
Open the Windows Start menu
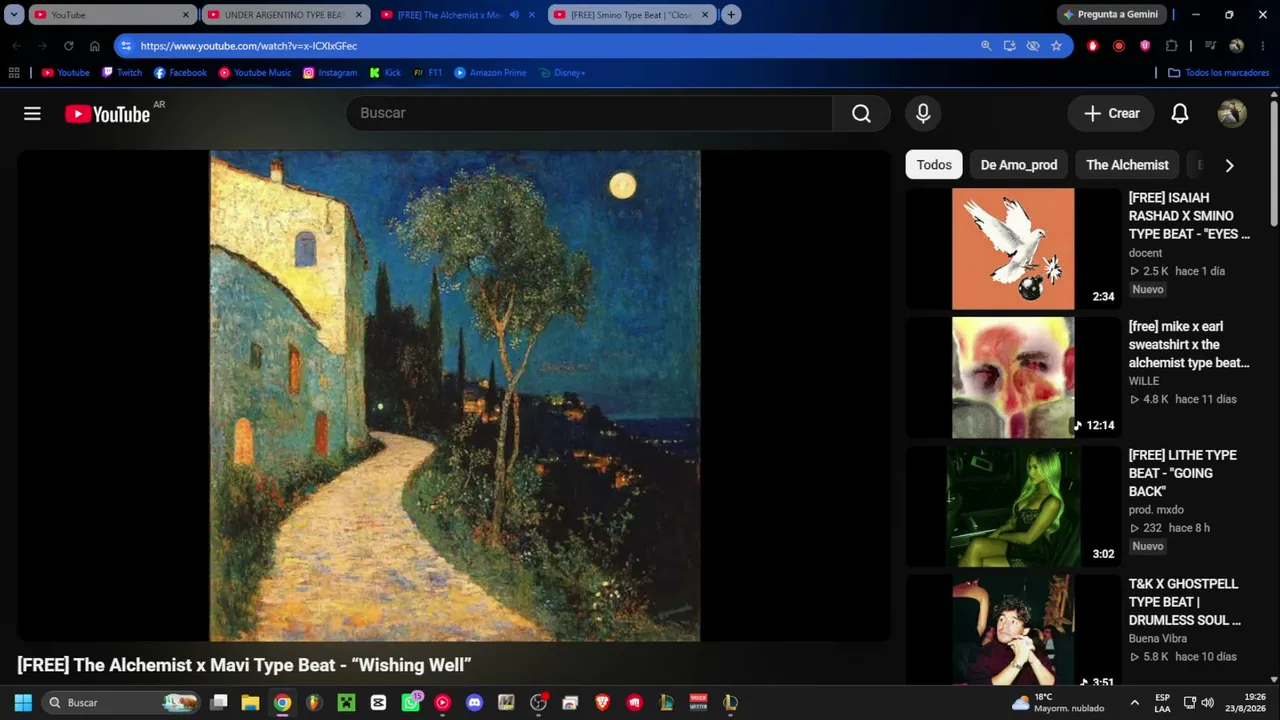[x=23, y=703]
